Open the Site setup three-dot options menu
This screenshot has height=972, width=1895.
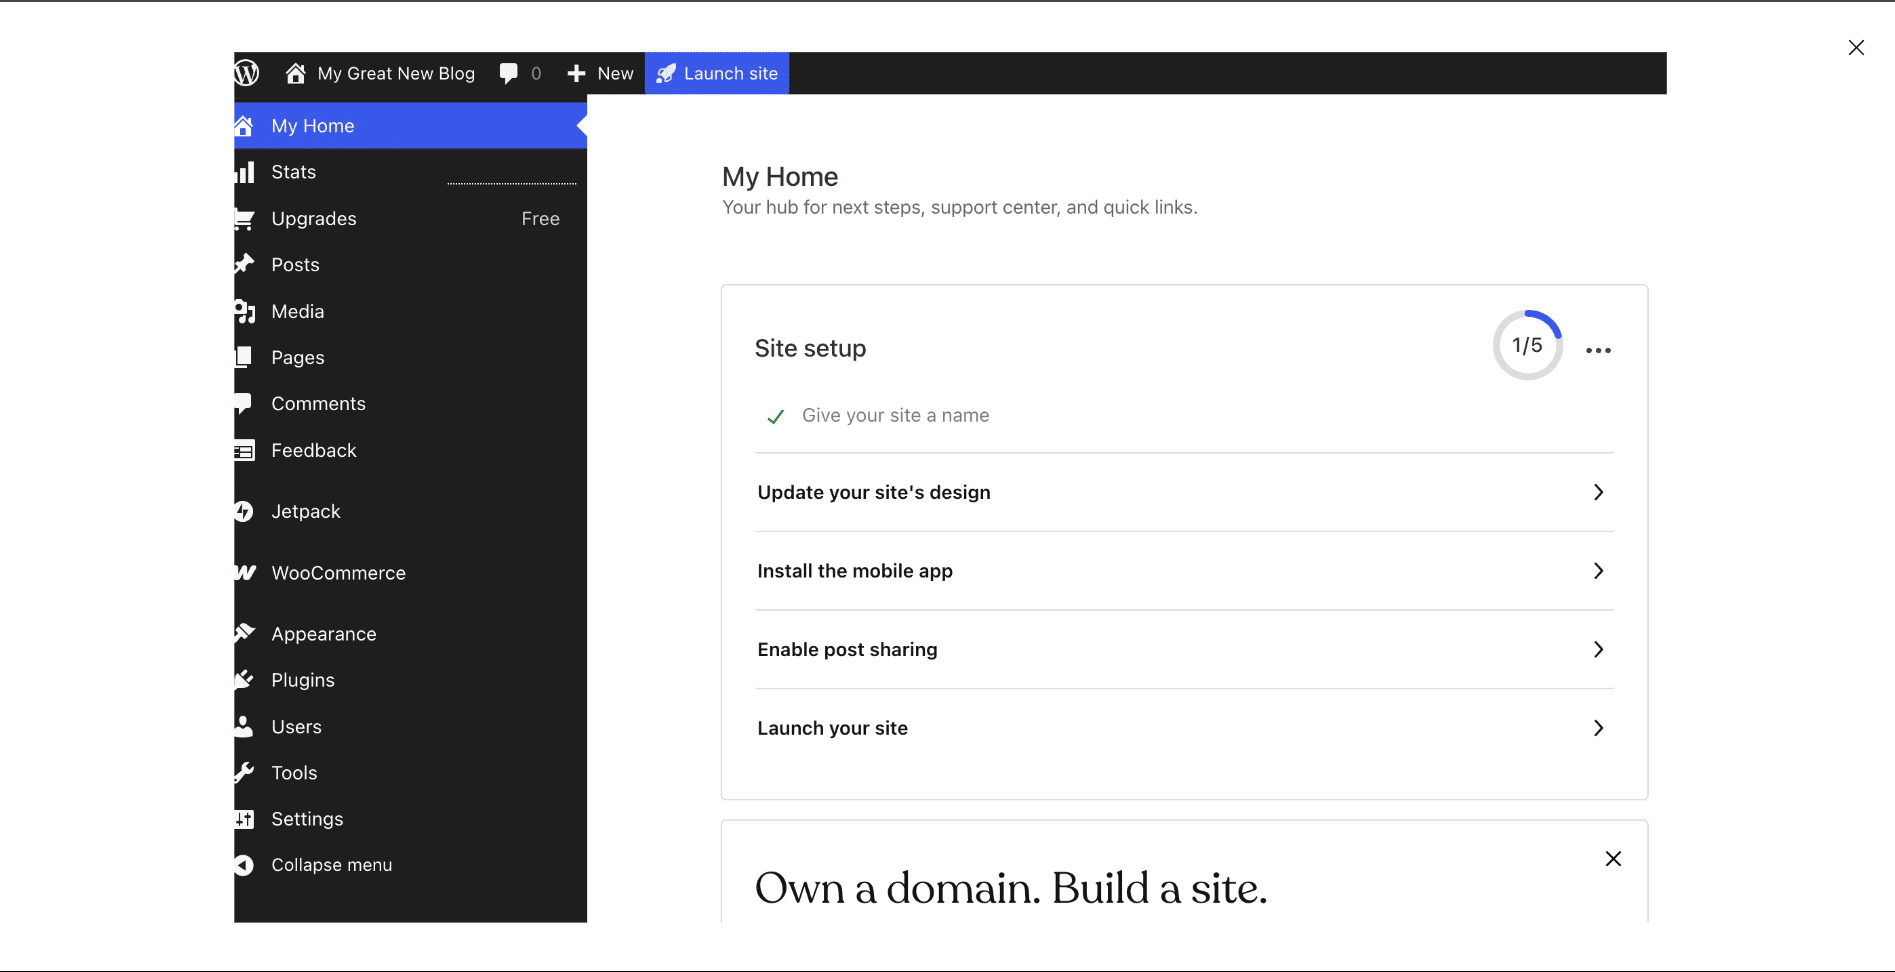(x=1598, y=350)
